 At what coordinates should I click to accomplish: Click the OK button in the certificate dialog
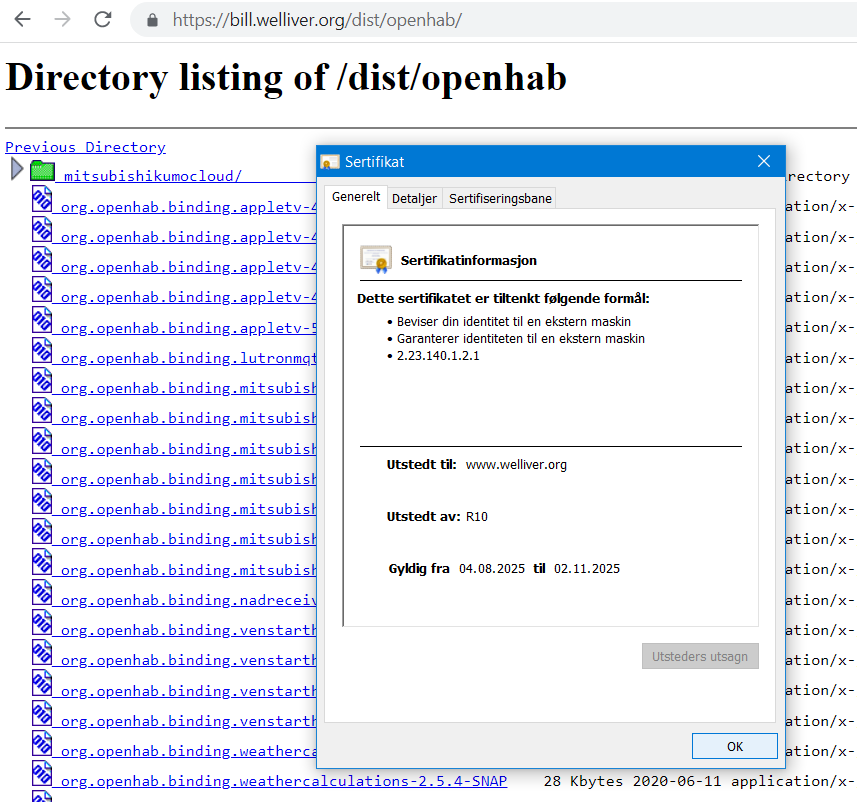tap(734, 746)
